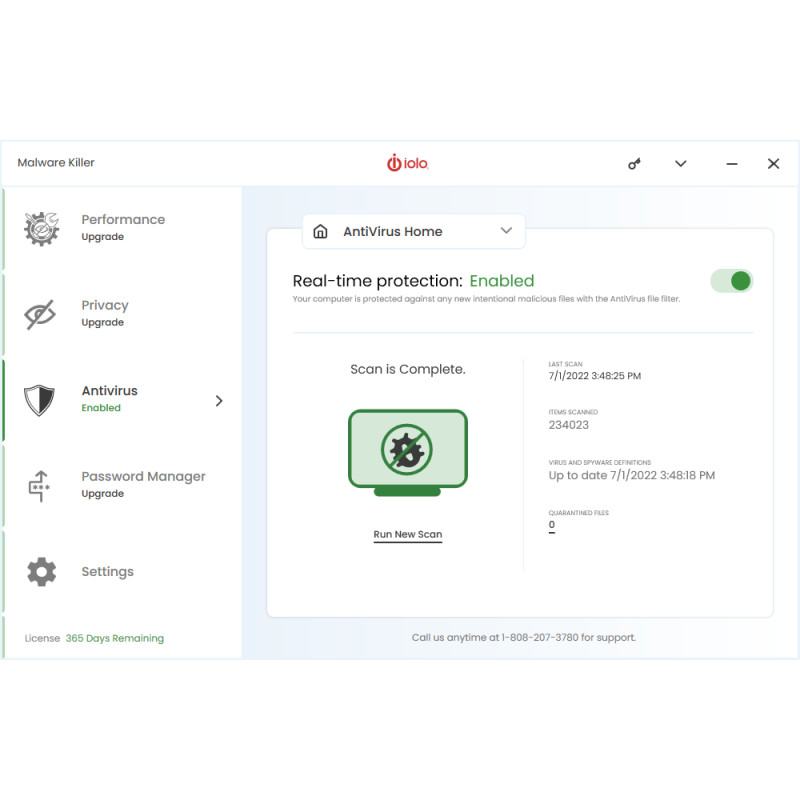Screen dimensions: 800x800
Task: Click the protected monitor scan illustration
Action: (408, 453)
